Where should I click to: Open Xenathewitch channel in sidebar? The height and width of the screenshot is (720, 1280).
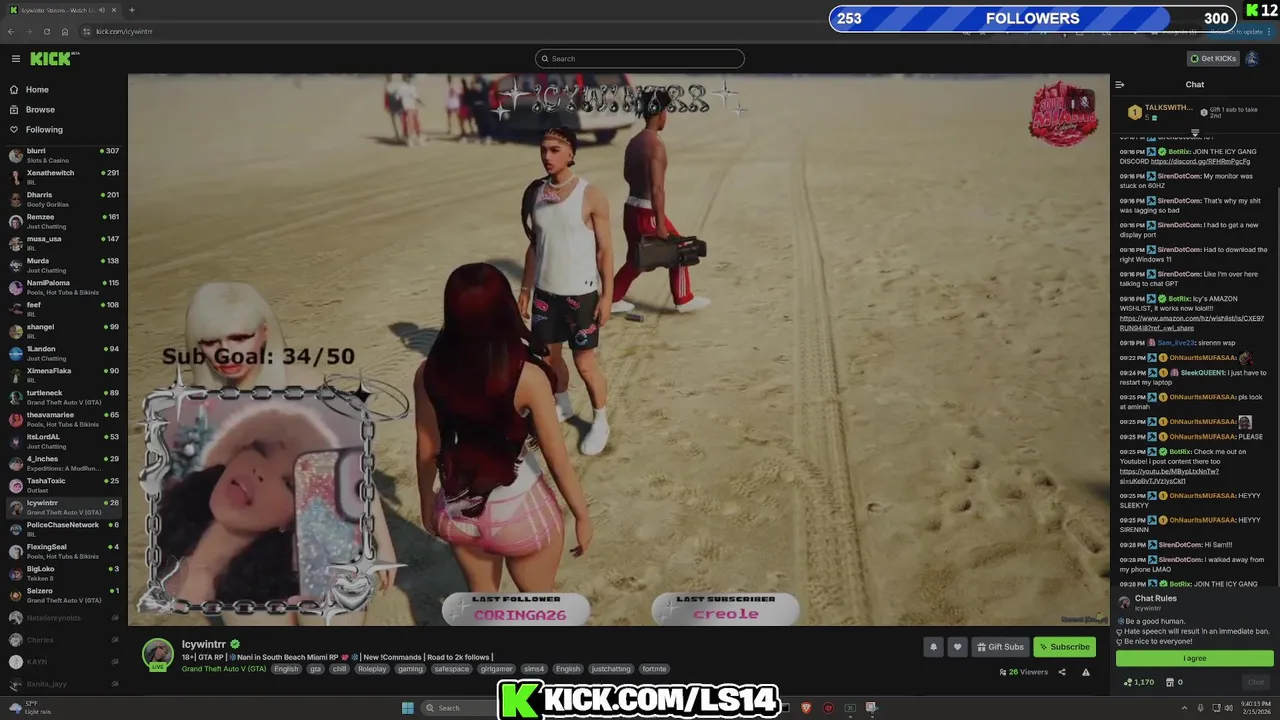point(63,177)
